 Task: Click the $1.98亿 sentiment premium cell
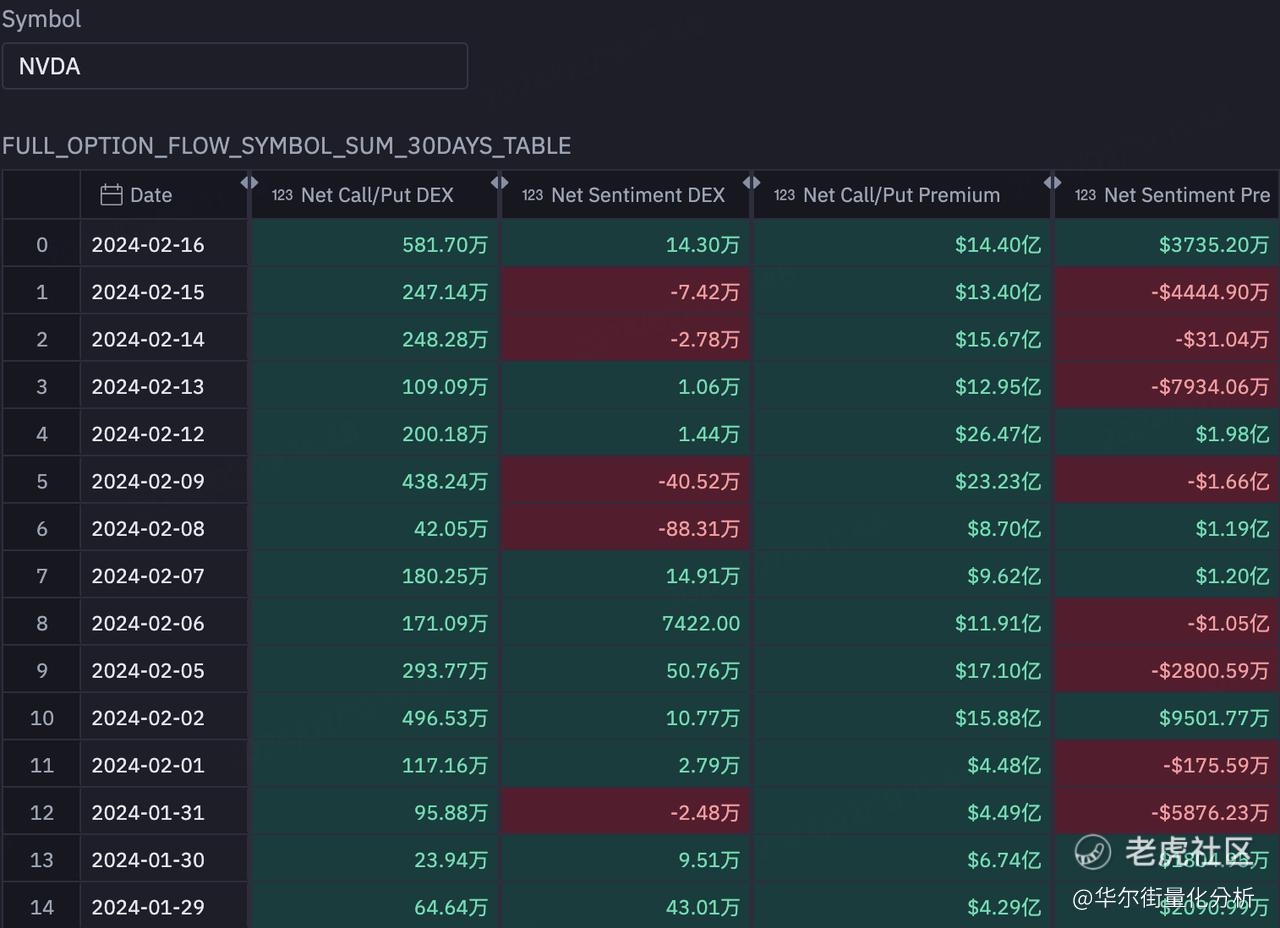point(1167,434)
